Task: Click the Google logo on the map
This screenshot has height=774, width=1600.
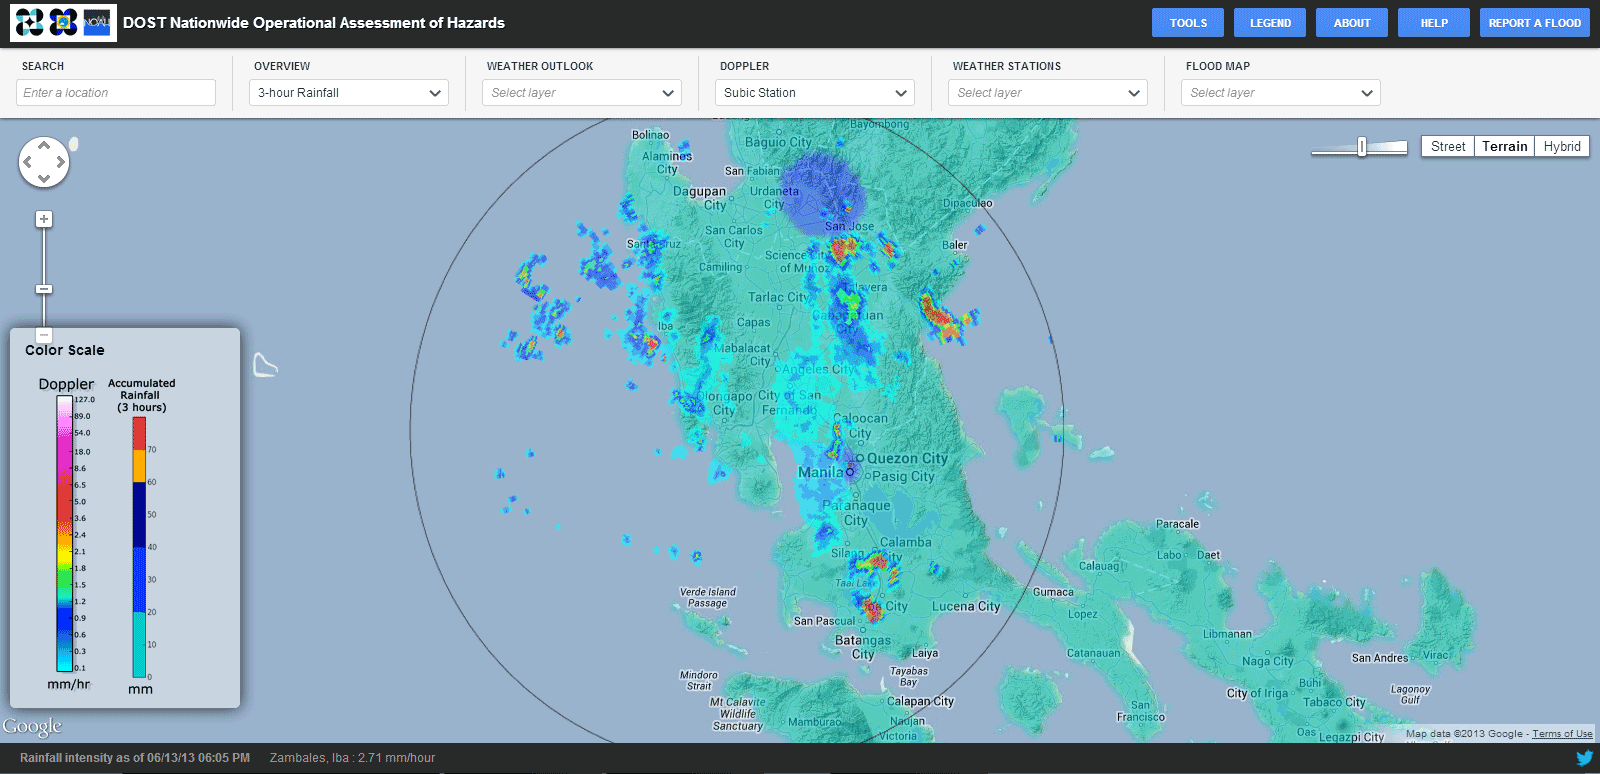Action: coord(32,726)
